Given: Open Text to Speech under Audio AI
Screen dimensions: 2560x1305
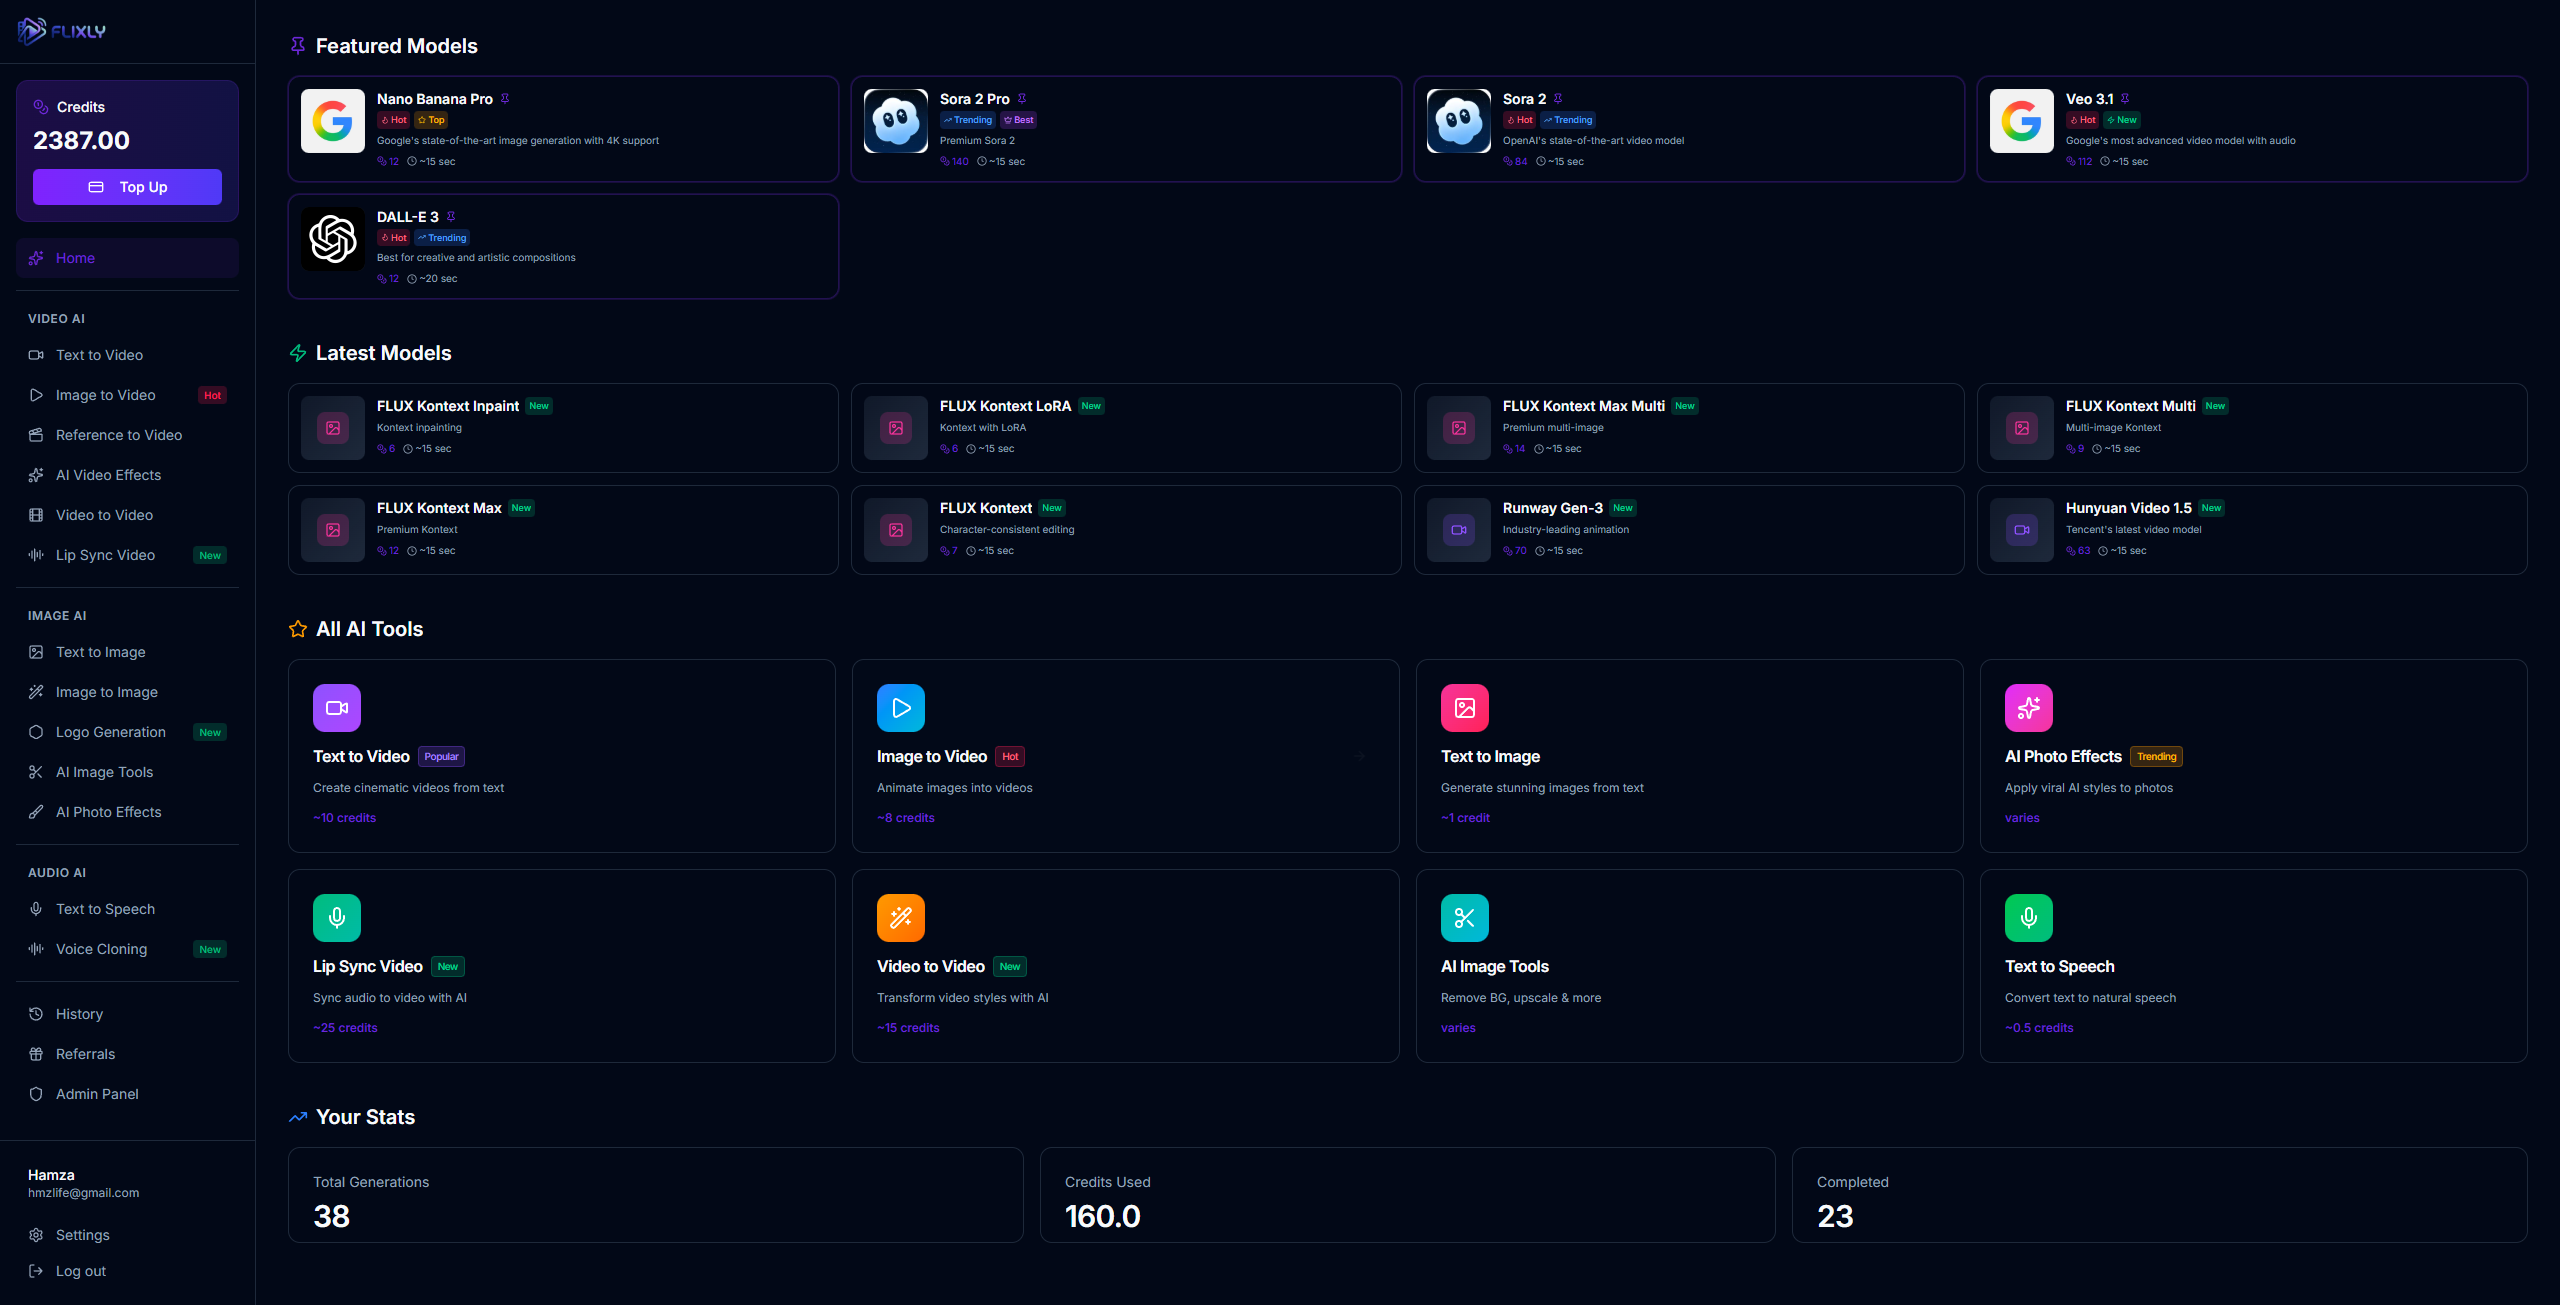Looking at the screenshot, I should pyautogui.click(x=105, y=909).
